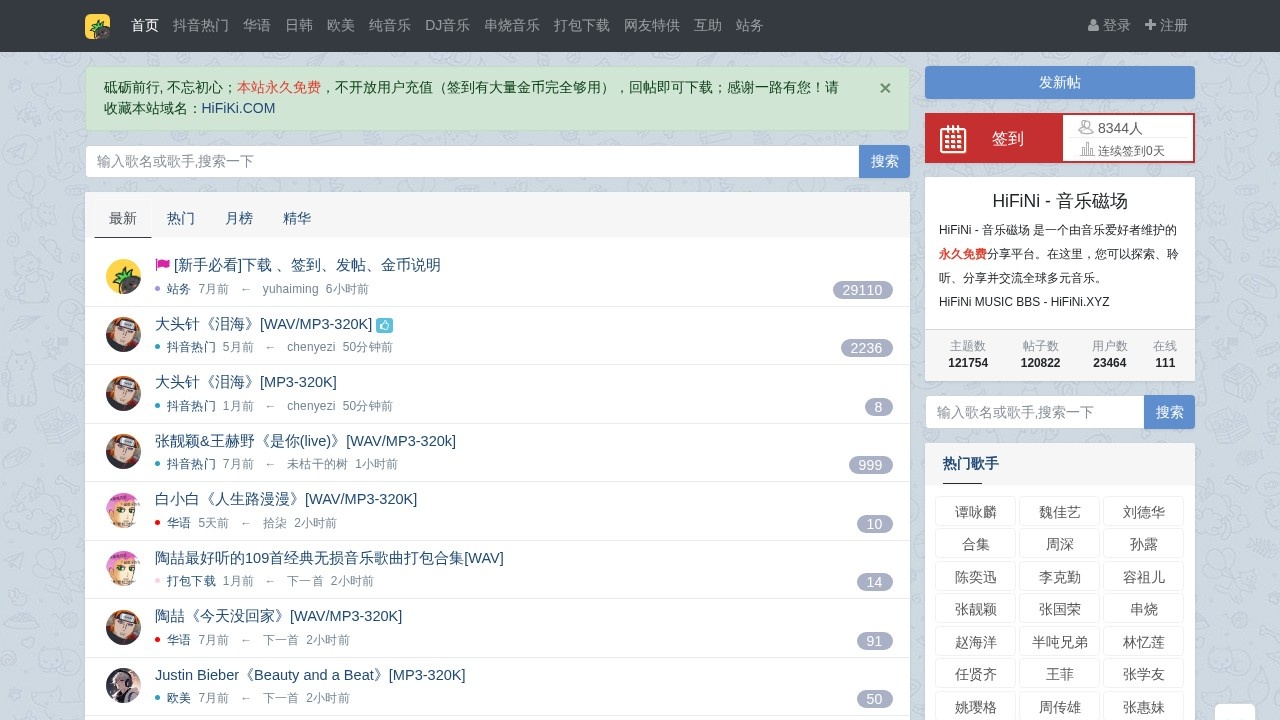This screenshot has width=1280, height=720.
Task: Click the 注册 register link
Action: click(1167, 25)
